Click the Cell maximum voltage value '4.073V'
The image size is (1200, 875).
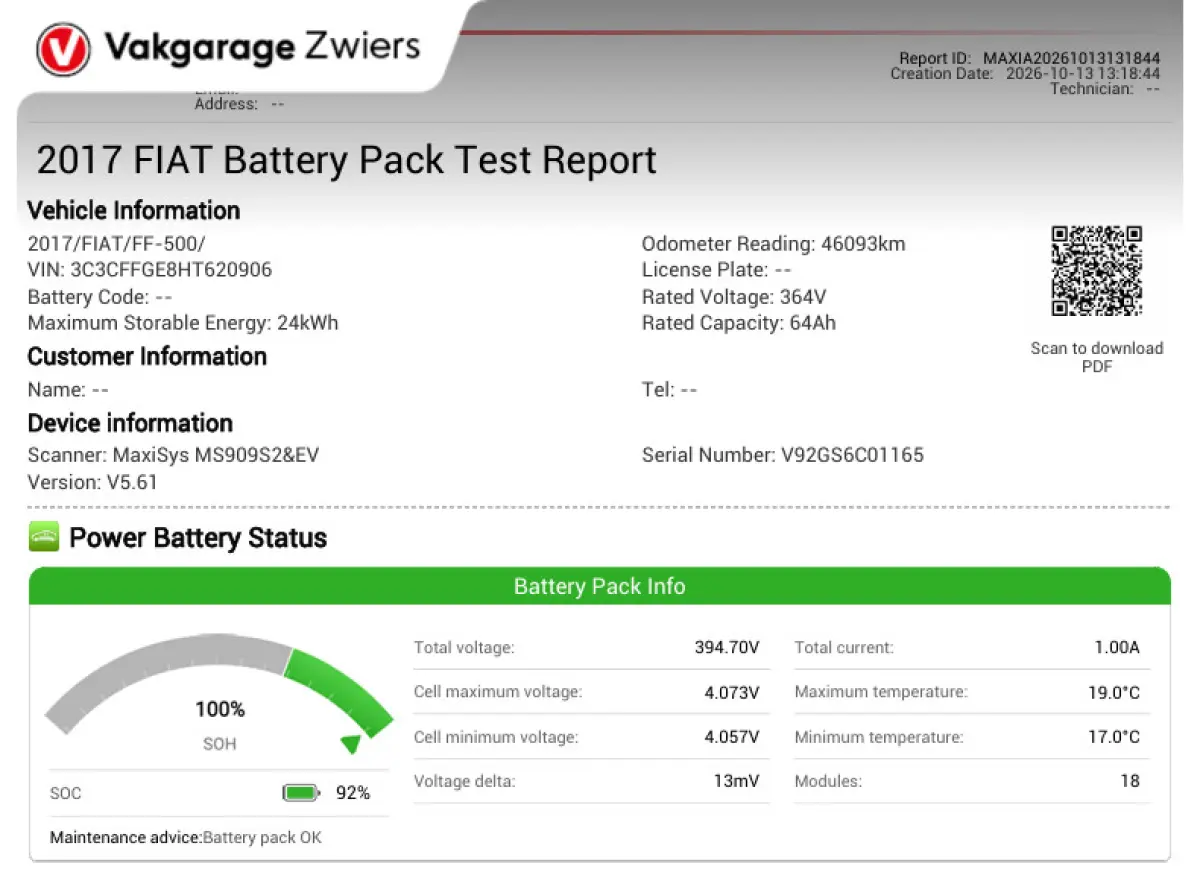[x=732, y=692]
